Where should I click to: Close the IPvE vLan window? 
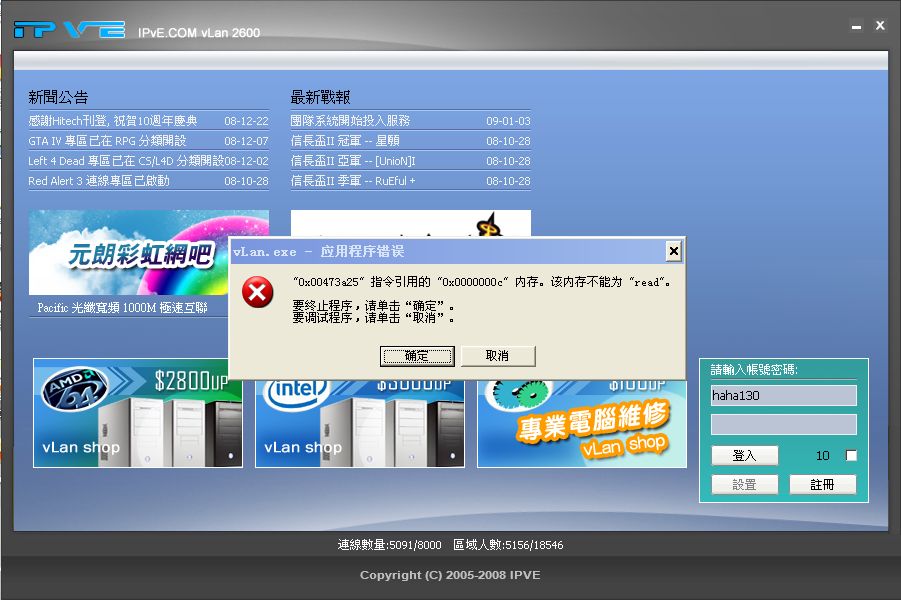[880, 25]
